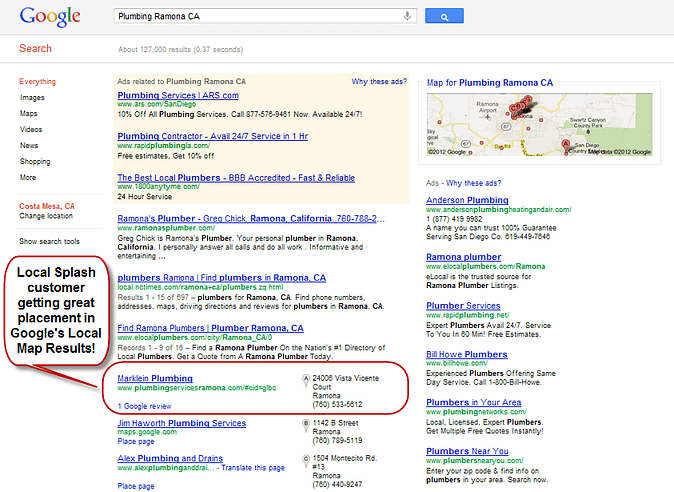The height and width of the screenshot is (492, 674).
Task: Click www.ars.com/SanDiego green URL
Action: tap(156, 104)
